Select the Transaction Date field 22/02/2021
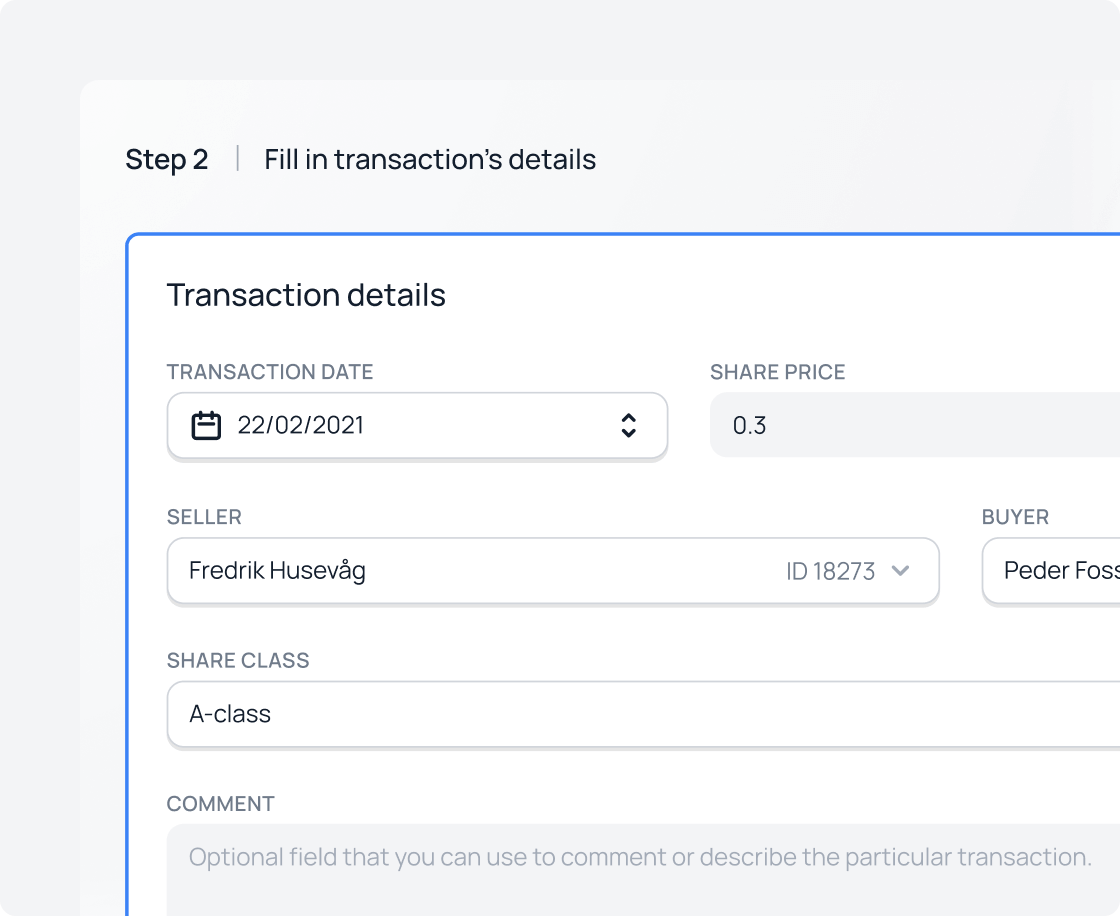 pyautogui.click(x=417, y=425)
